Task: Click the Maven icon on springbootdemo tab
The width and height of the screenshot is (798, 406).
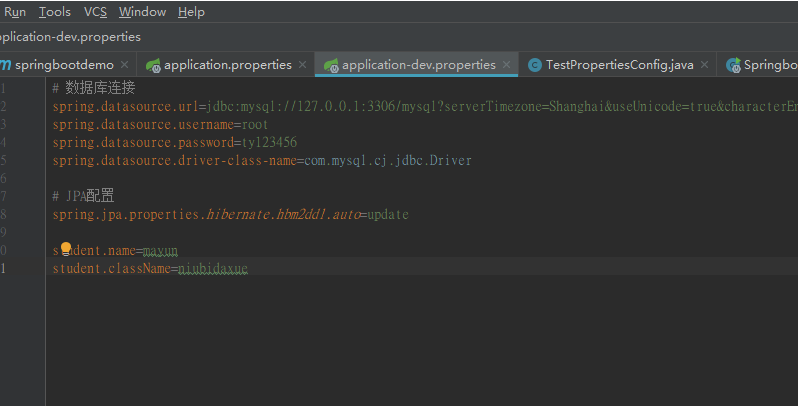Action: coord(5,65)
